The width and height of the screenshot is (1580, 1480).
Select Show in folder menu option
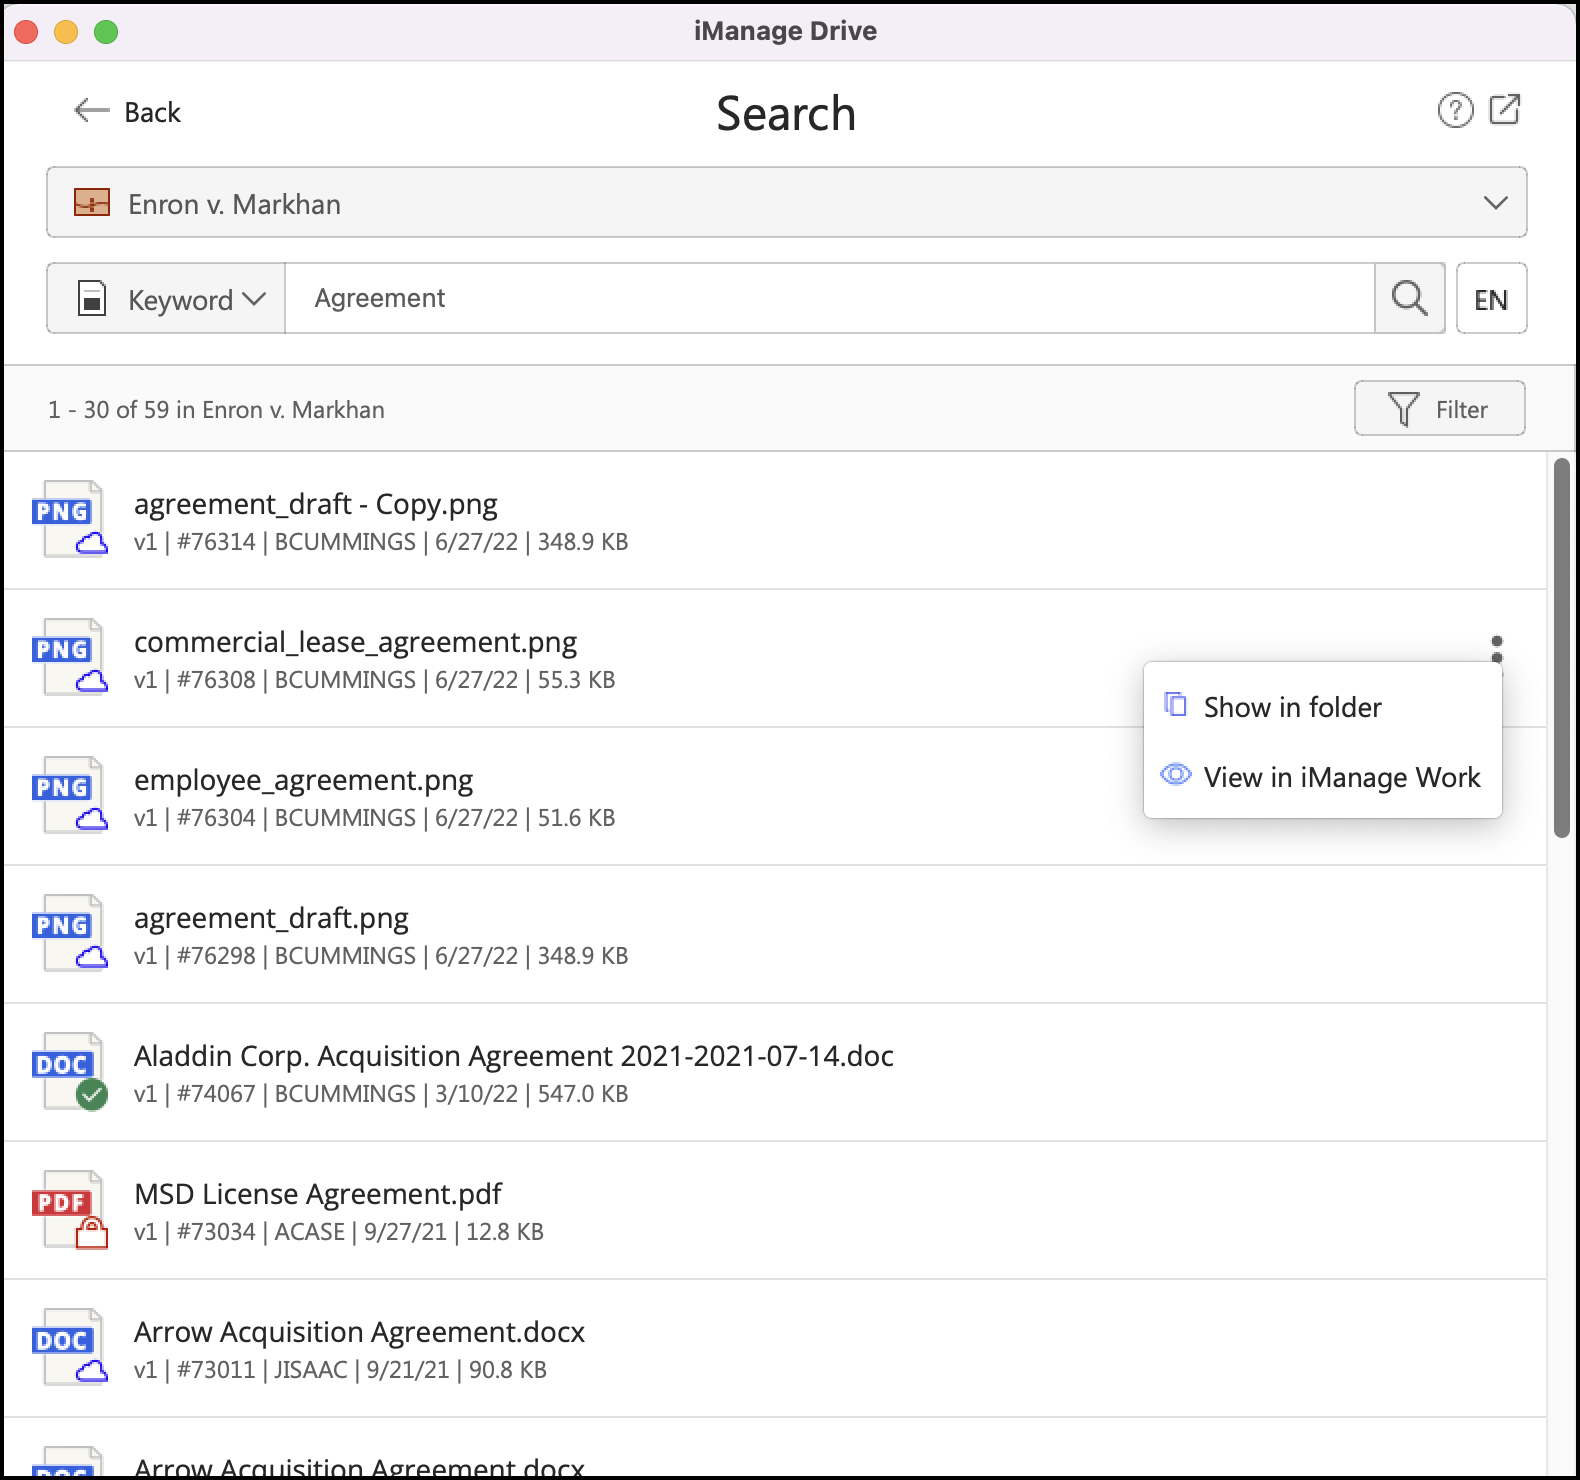pos(1323,707)
